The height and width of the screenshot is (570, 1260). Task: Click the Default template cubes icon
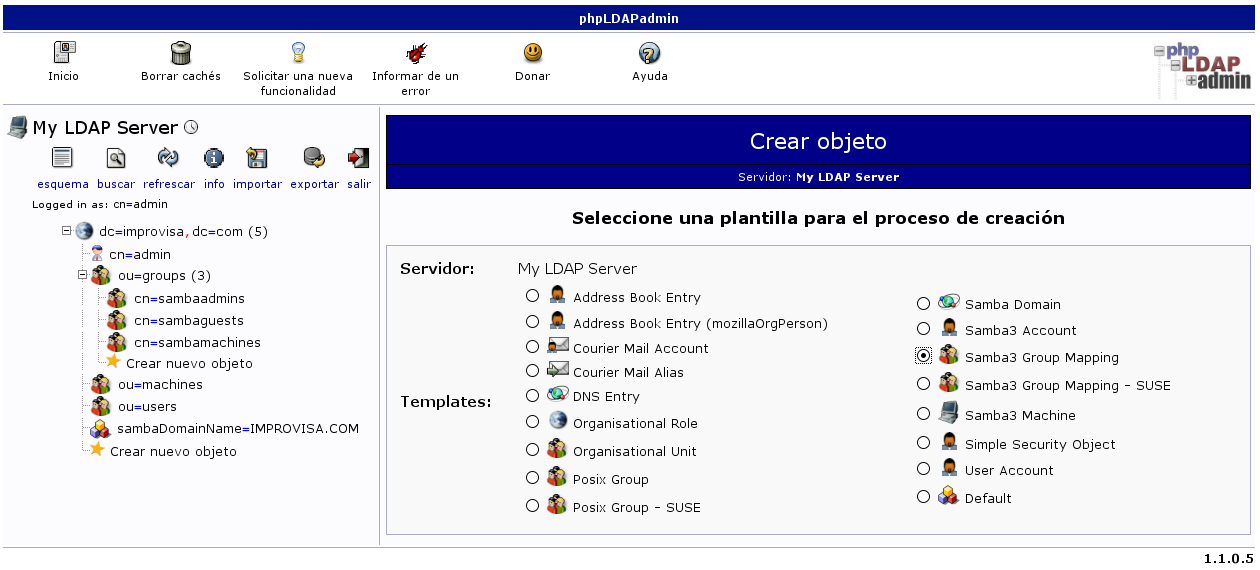pos(948,496)
